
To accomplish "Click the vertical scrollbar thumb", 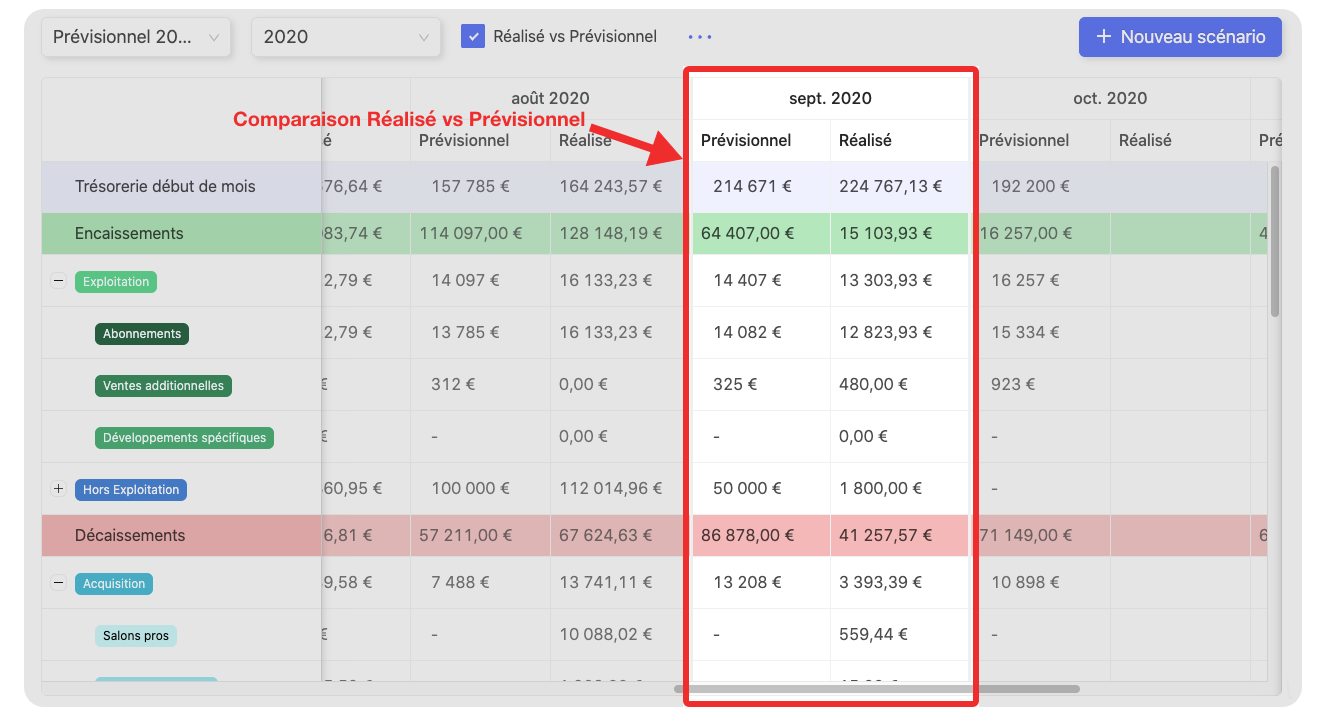I will pos(1275,241).
